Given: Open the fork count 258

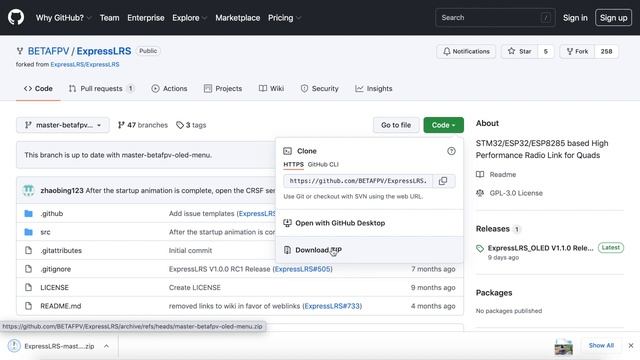Looking at the screenshot, I should (x=606, y=51).
